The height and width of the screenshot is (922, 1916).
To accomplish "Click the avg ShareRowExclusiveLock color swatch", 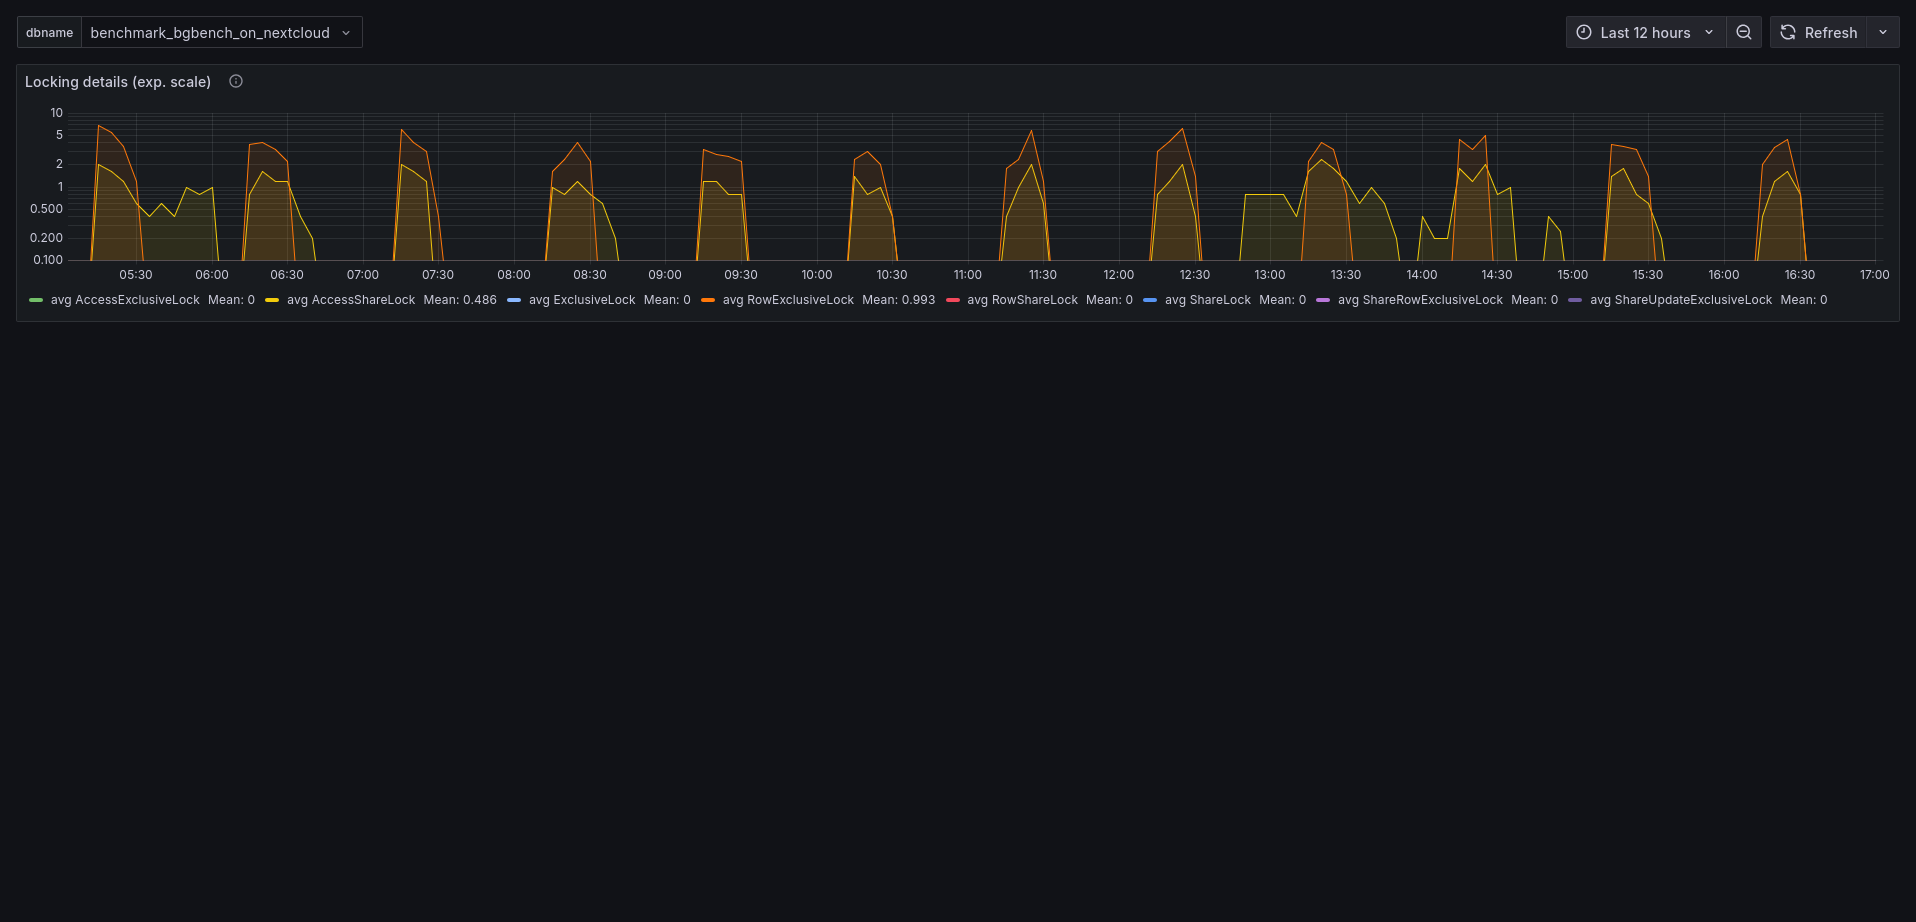I will tap(1323, 300).
